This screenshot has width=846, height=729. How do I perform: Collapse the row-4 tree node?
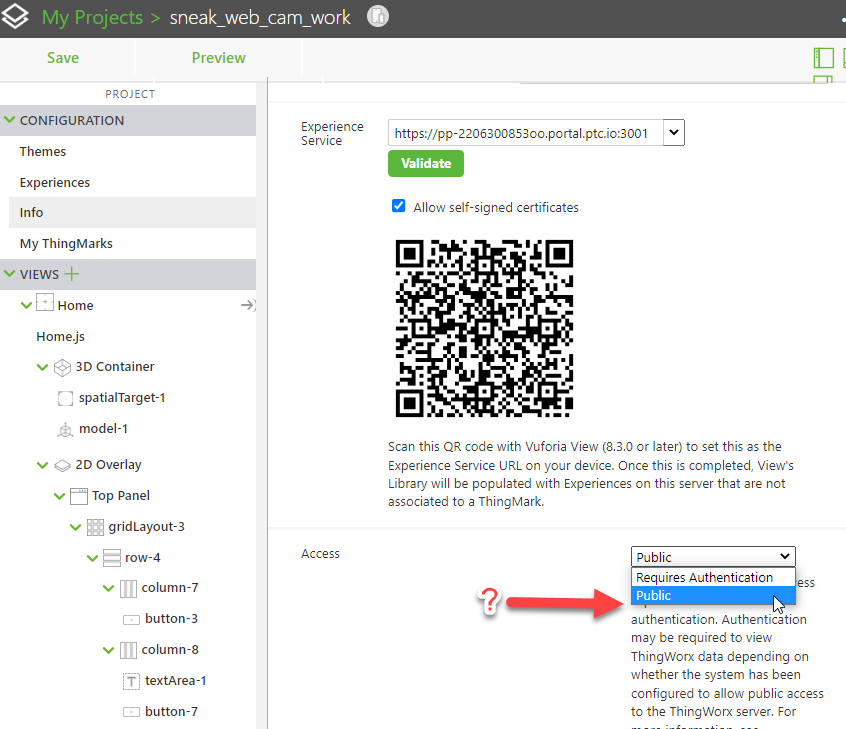point(92,557)
